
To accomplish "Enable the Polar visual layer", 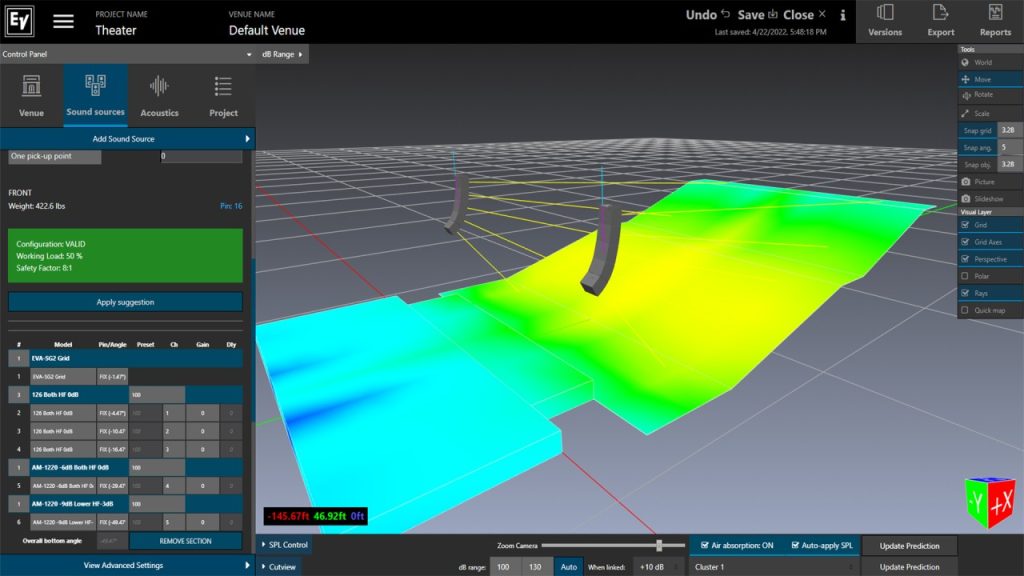I will [965, 276].
